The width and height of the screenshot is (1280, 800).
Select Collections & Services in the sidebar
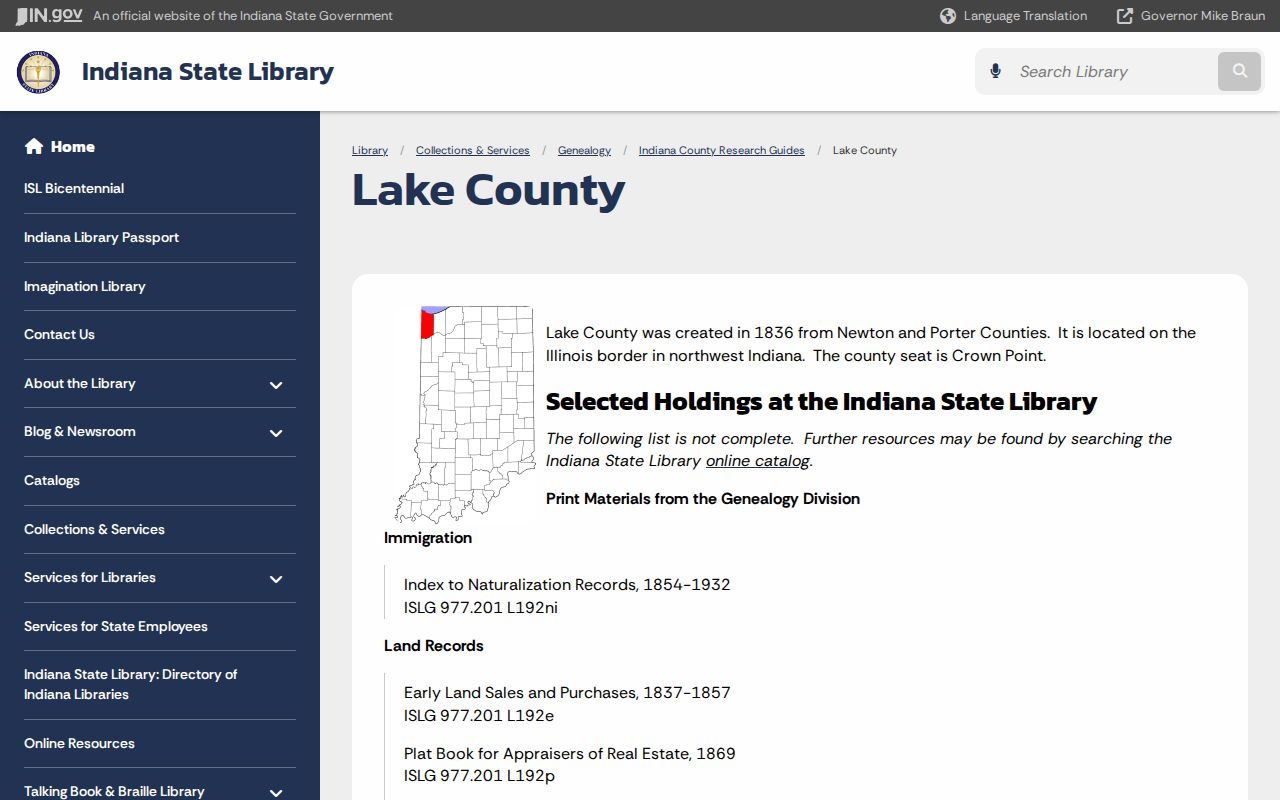(x=94, y=529)
